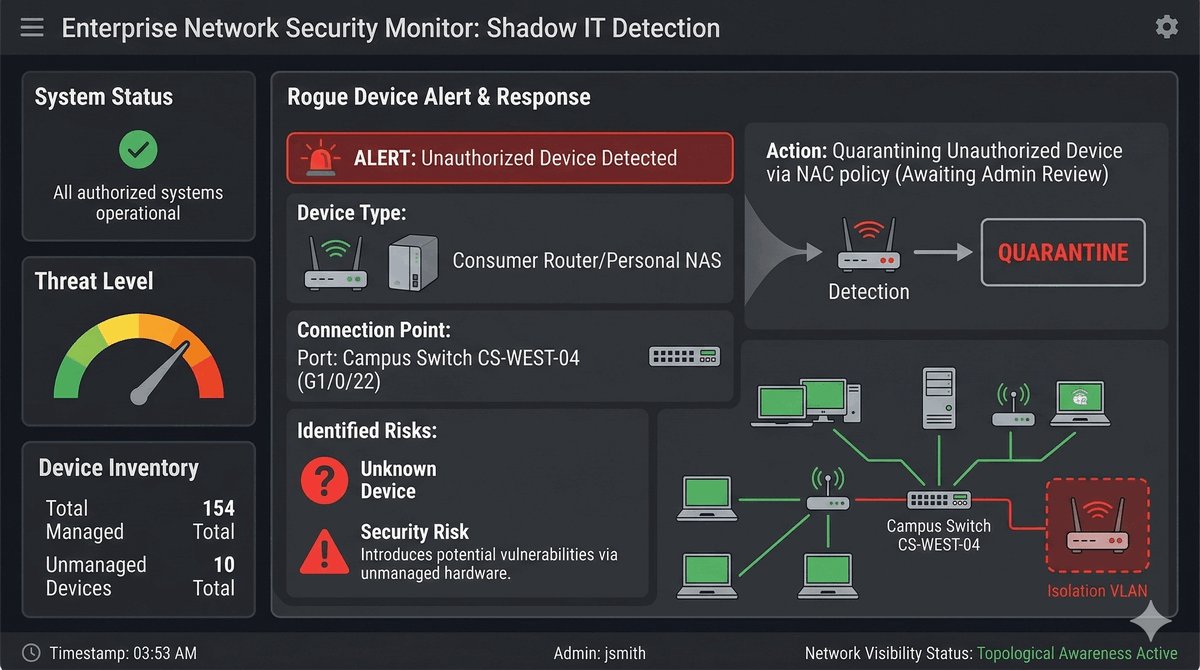Click the green system status checkmark
The image size is (1200, 670).
(x=138, y=151)
